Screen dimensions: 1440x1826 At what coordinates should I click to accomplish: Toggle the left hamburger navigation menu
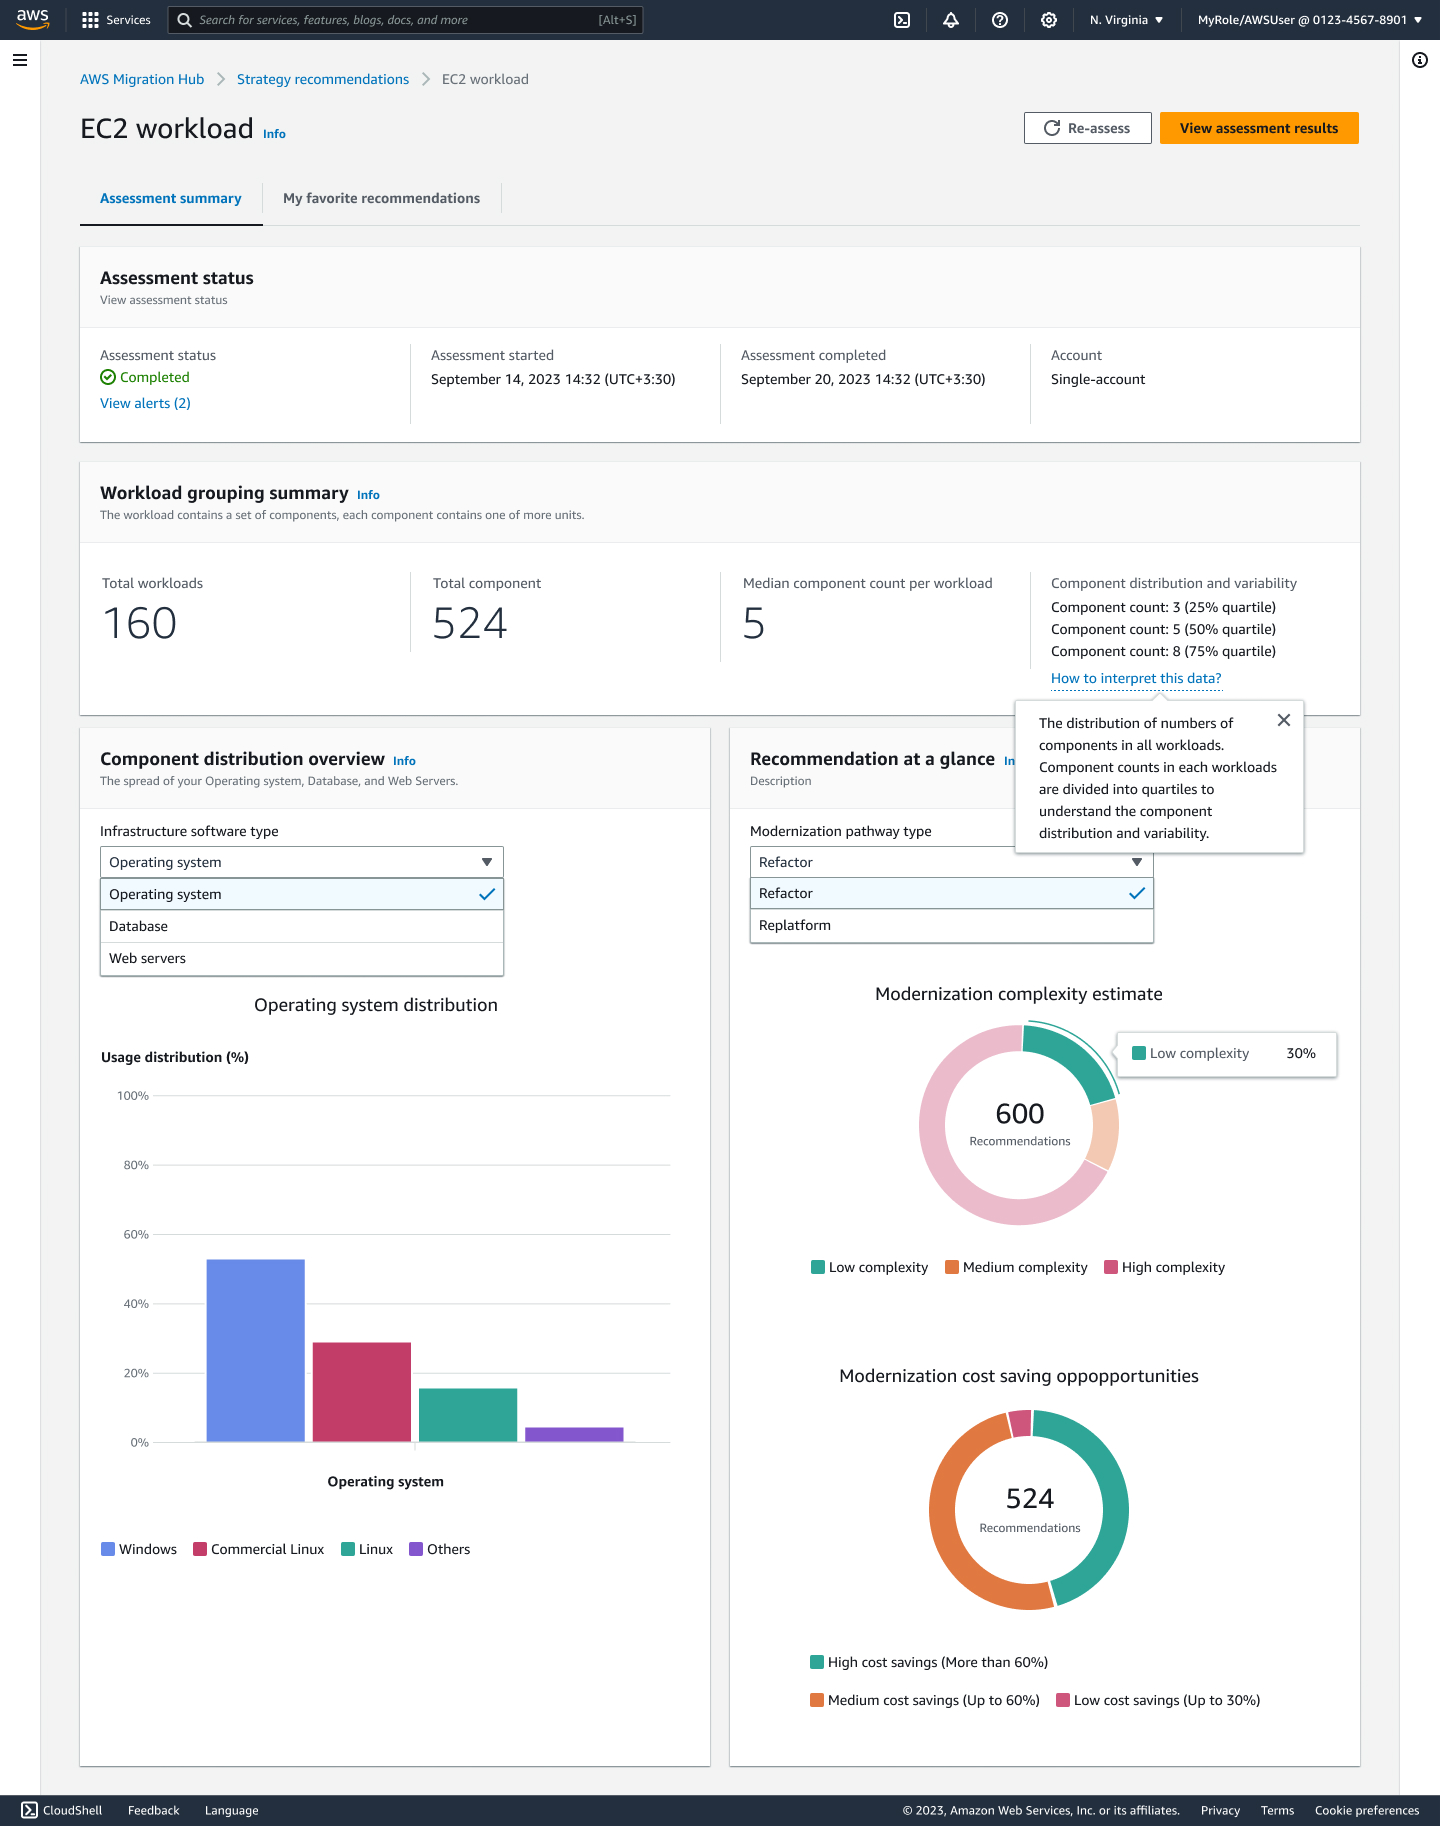coord(20,60)
